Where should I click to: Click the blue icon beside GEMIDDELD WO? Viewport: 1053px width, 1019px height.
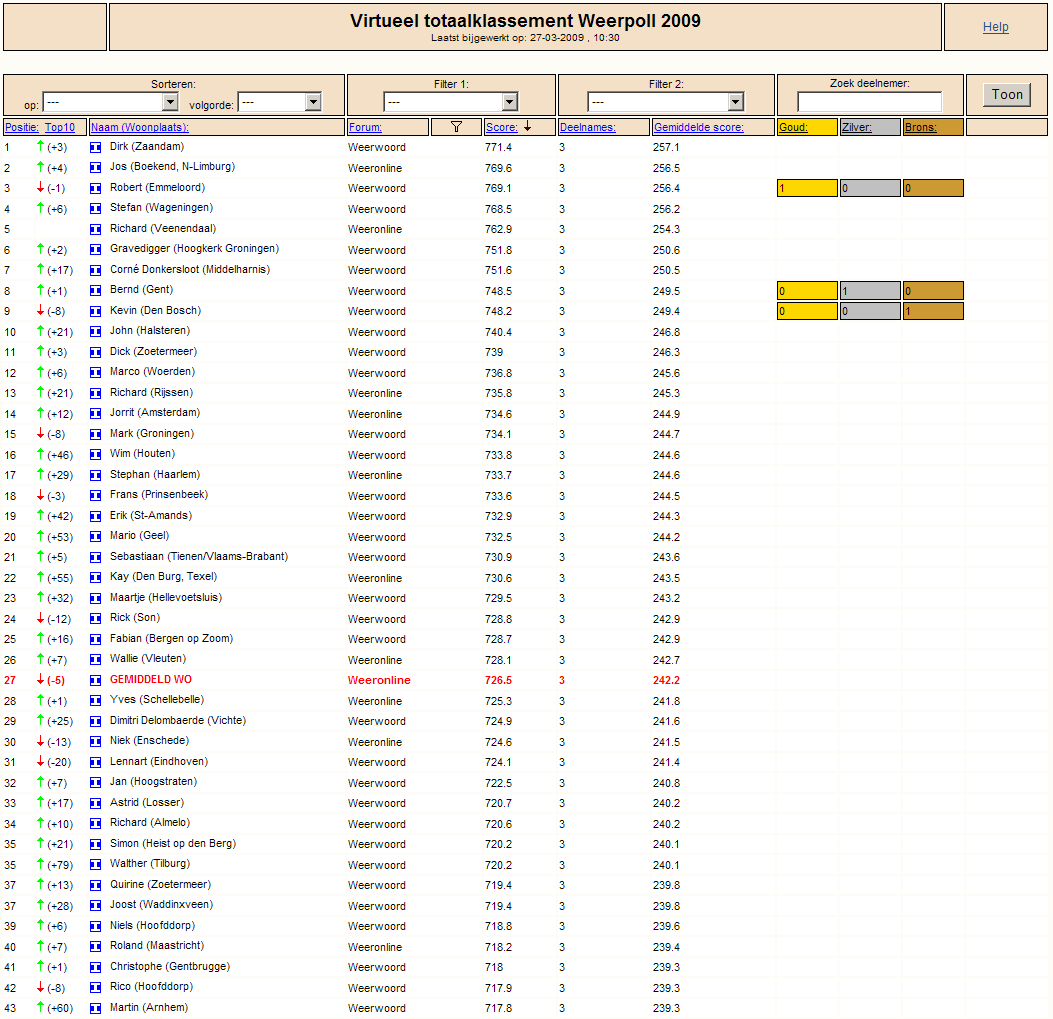[95, 680]
